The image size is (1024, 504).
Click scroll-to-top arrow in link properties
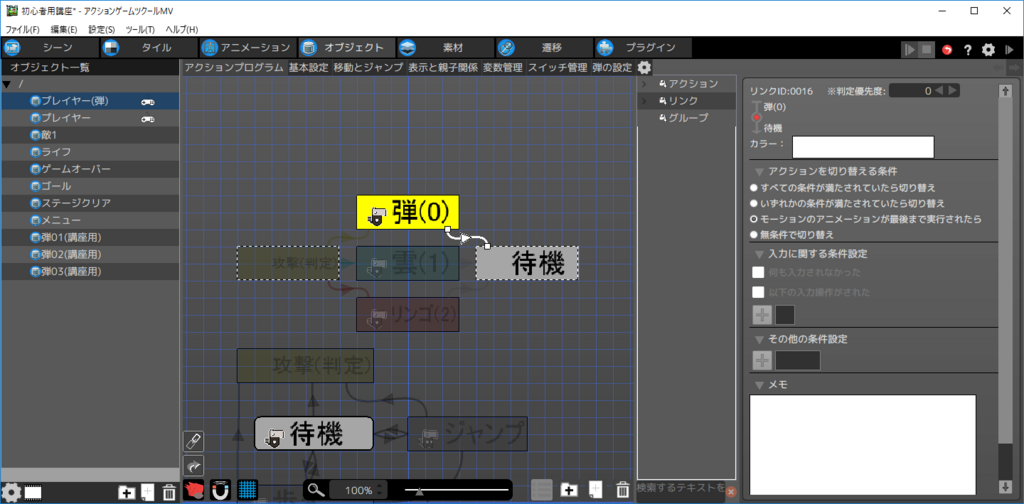(1005, 91)
